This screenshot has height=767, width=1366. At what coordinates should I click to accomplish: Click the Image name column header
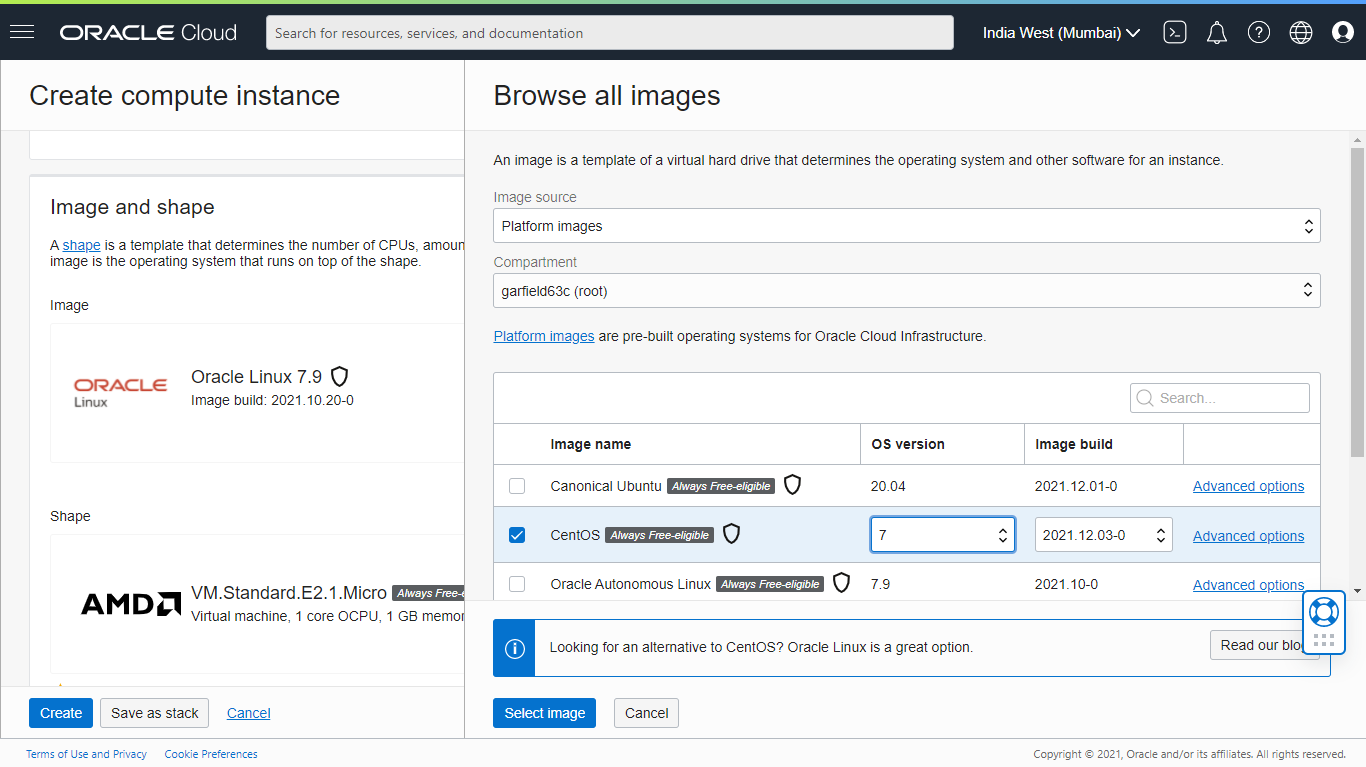[591, 444]
